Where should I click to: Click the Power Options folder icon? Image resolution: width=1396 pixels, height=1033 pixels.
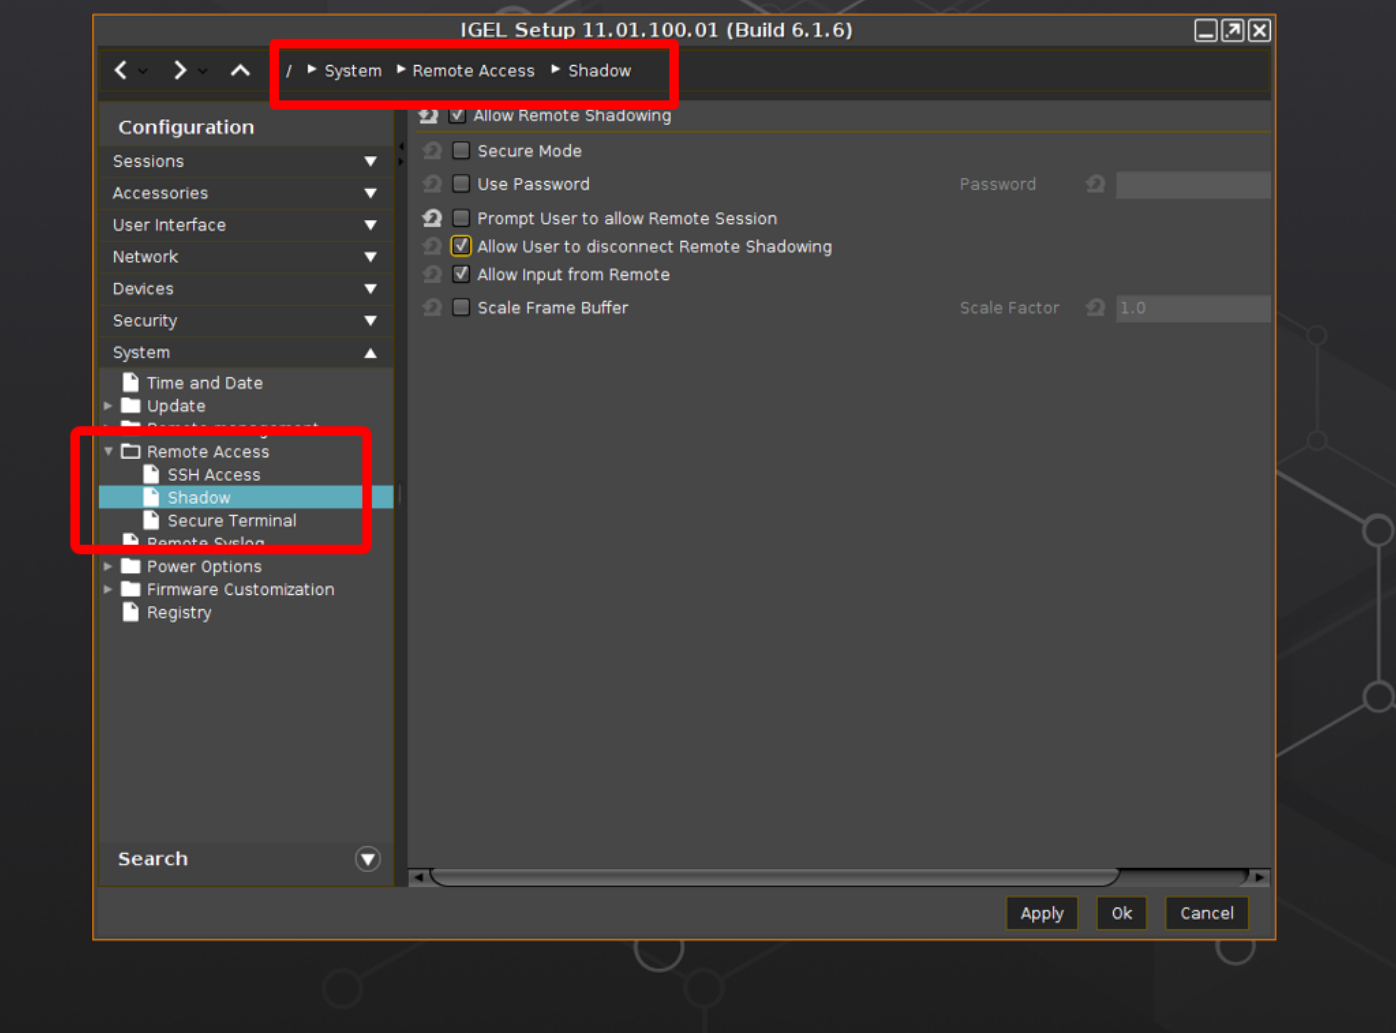pos(130,565)
